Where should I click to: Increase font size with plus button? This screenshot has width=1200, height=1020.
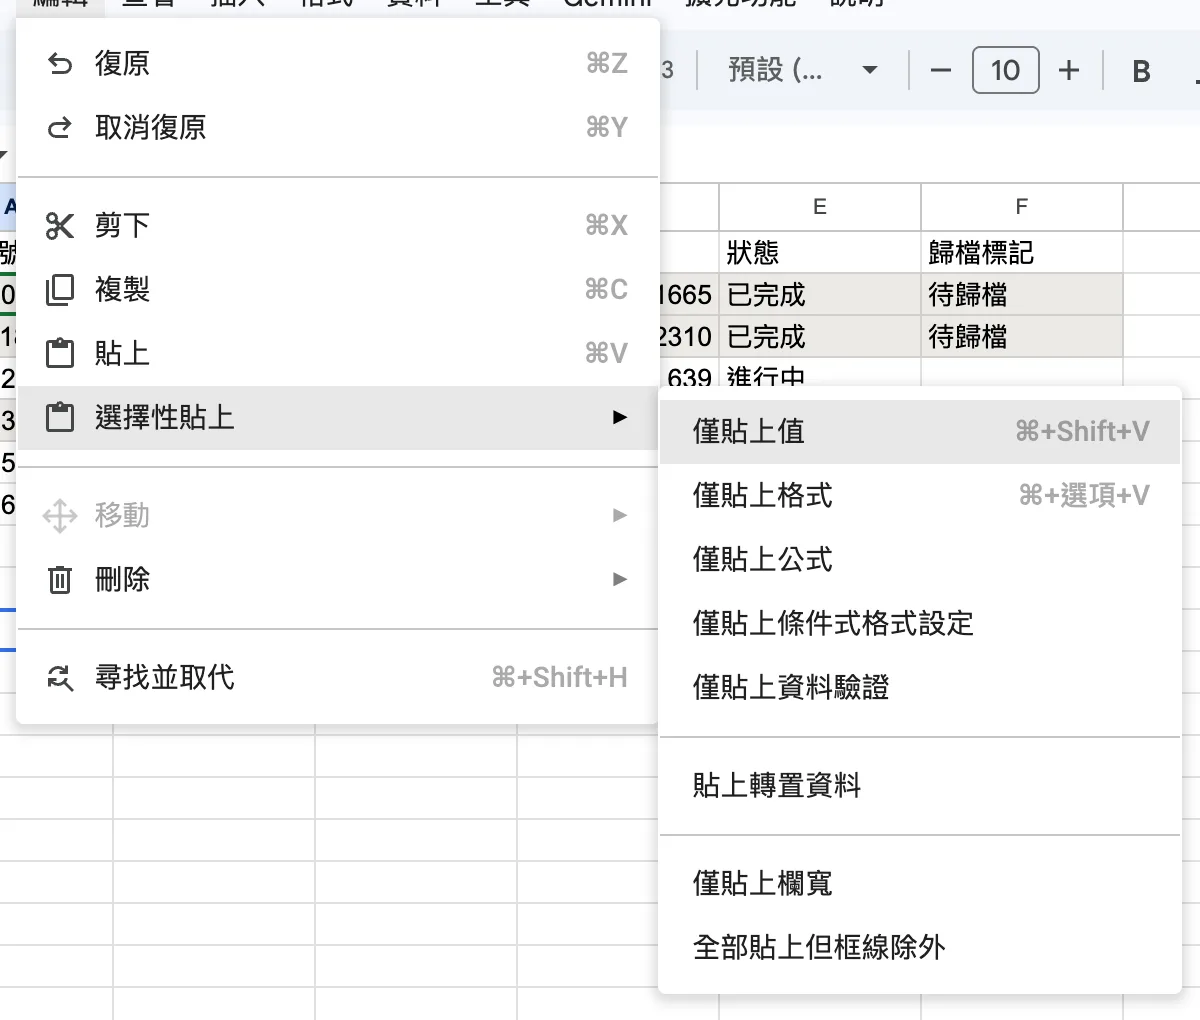pos(1069,70)
